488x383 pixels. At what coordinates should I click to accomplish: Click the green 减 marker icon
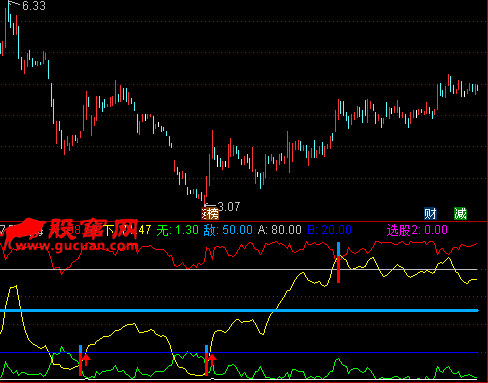(x=460, y=213)
